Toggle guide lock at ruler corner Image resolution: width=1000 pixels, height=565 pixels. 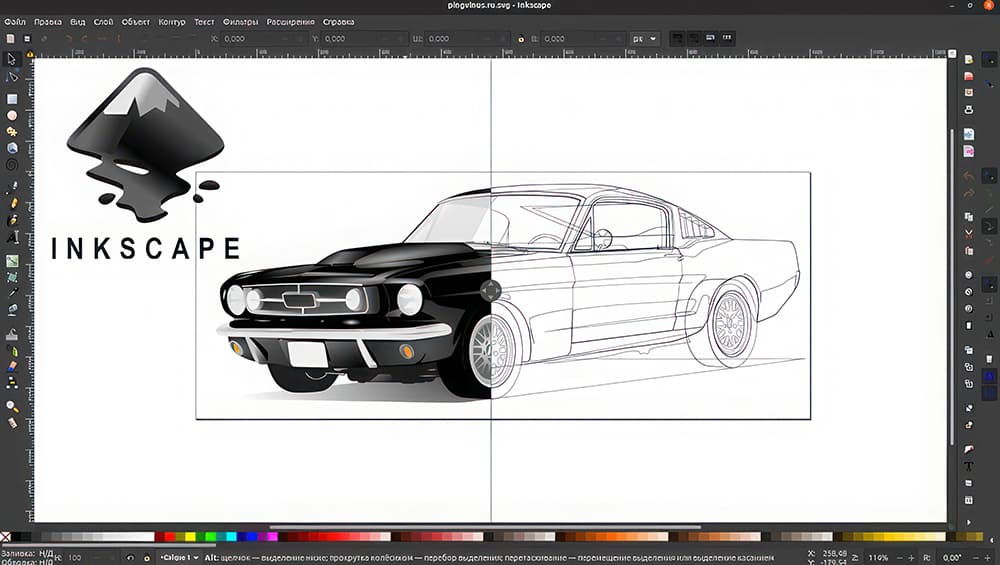[30, 55]
